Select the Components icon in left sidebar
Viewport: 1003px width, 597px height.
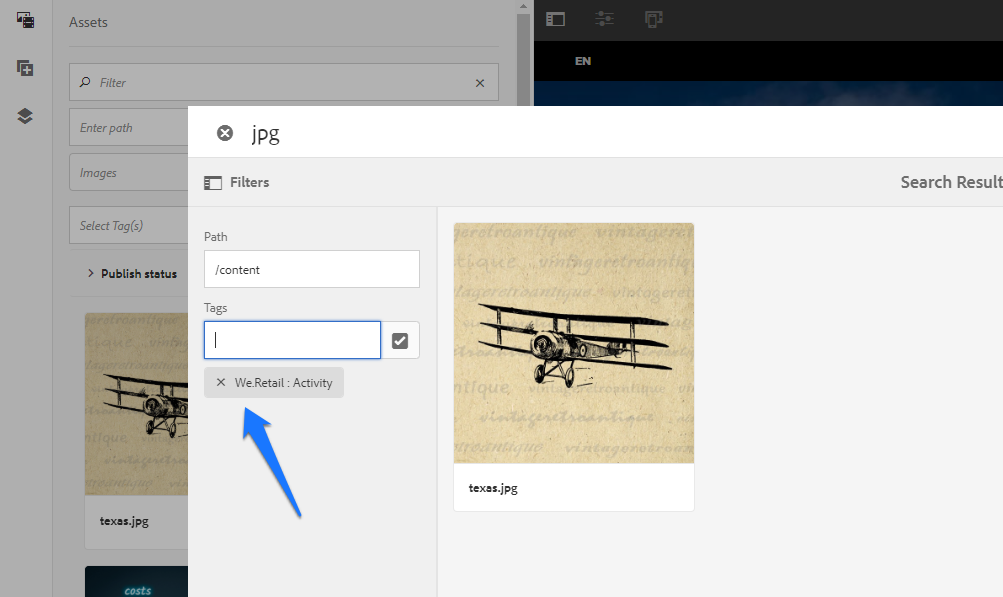23,67
